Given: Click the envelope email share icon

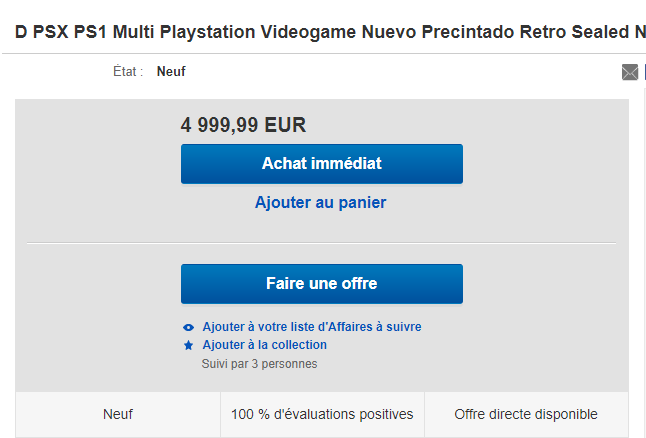Looking at the screenshot, I should click(630, 72).
